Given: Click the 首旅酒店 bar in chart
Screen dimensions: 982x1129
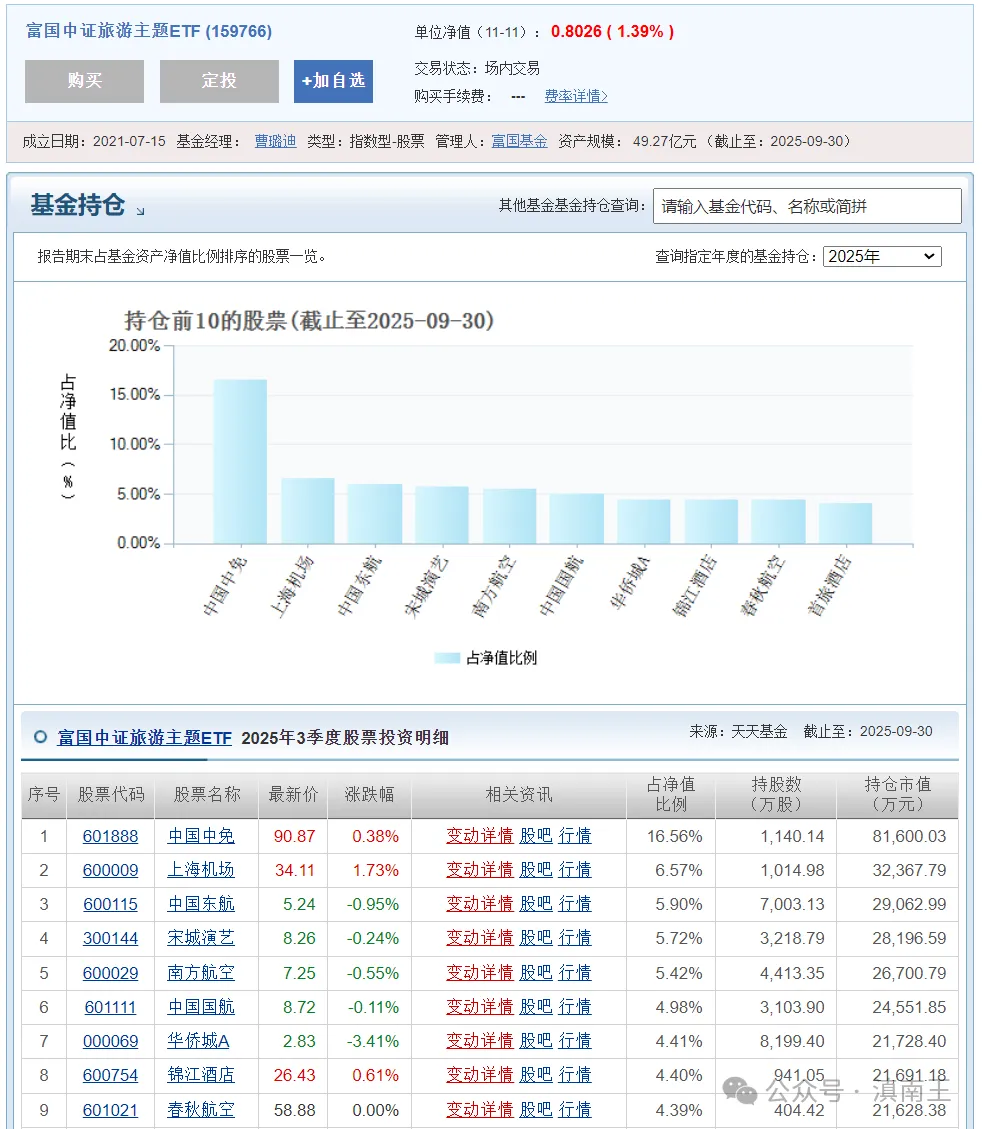Looking at the screenshot, I should coord(845,523).
